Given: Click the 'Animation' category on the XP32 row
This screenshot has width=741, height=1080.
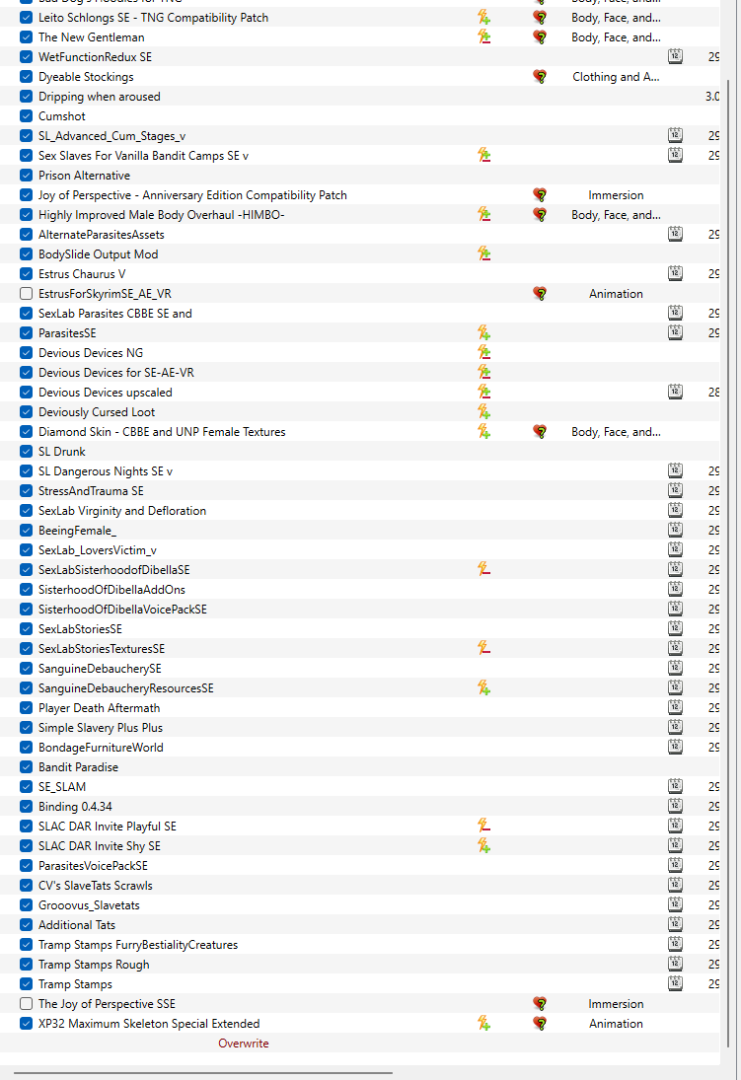Looking at the screenshot, I should (x=616, y=1024).
